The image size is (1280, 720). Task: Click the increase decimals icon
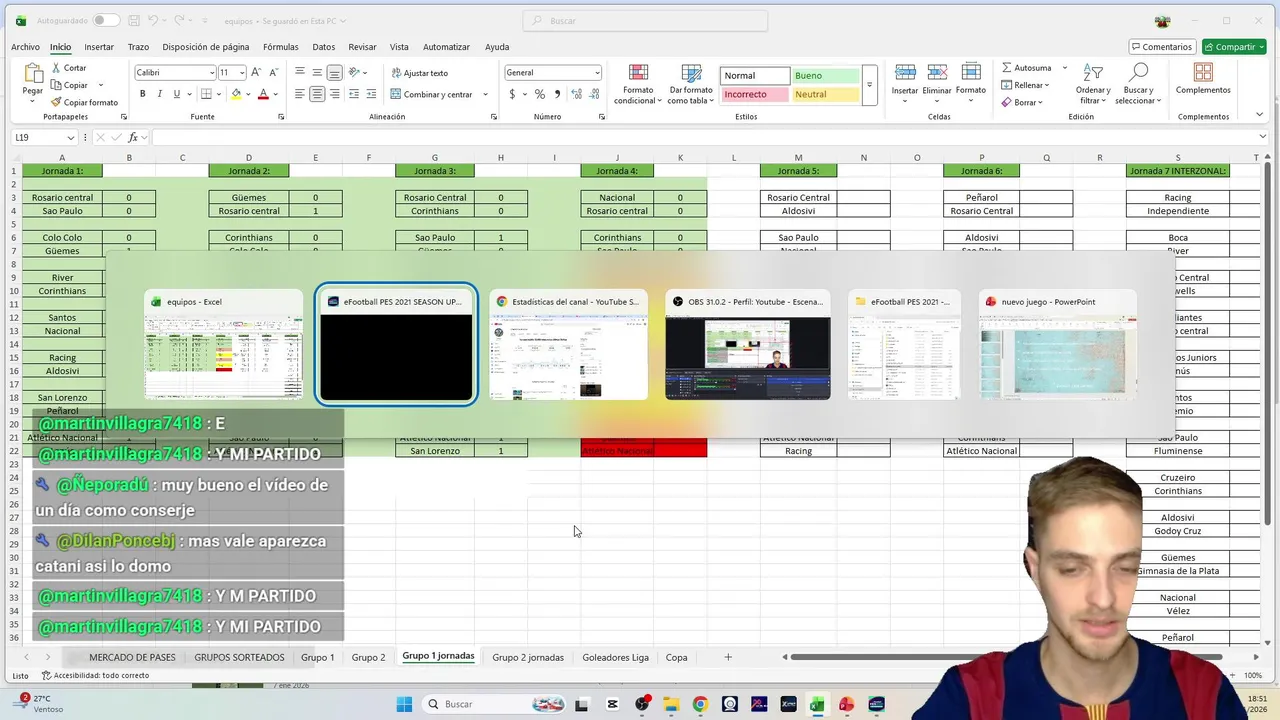point(576,94)
